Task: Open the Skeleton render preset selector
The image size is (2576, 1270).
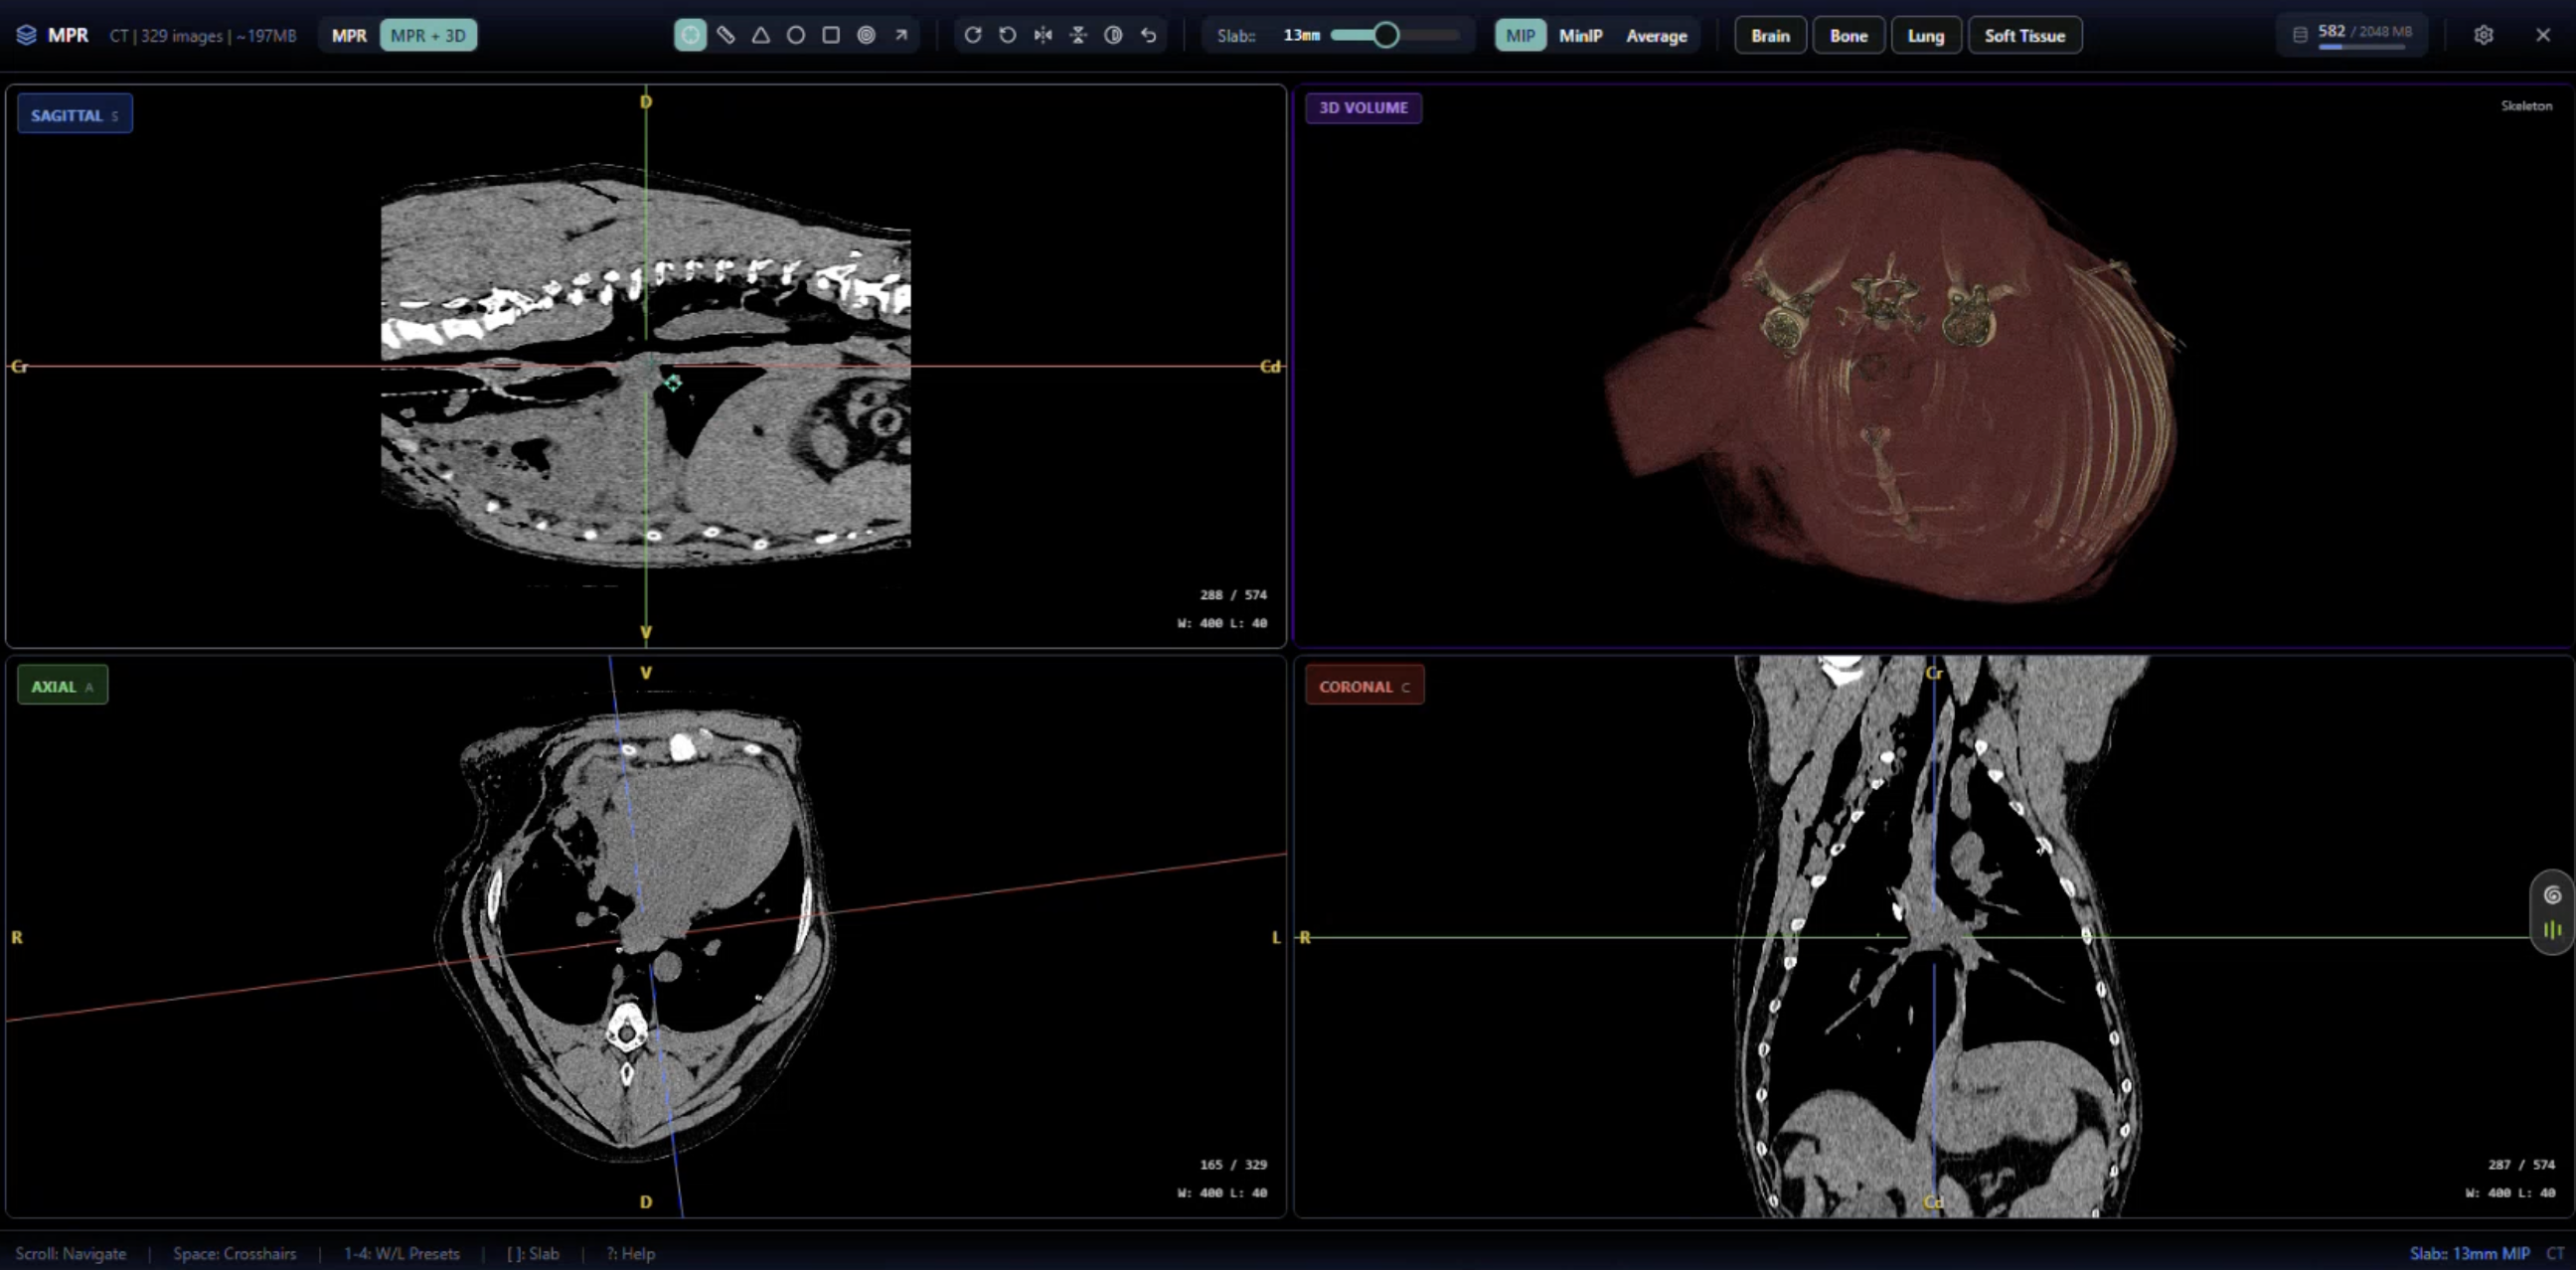Action: point(2526,106)
